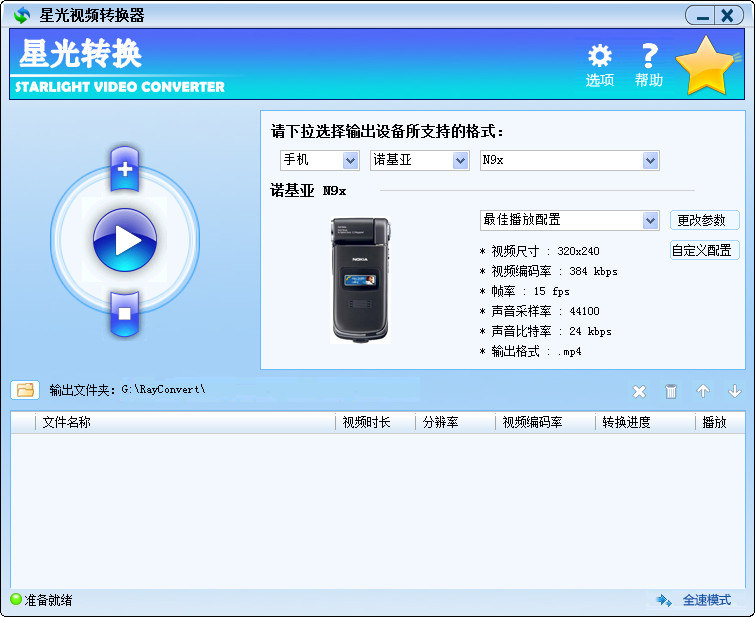
Task: Click the 诺基亚 N9x heading text
Action: coord(308,191)
